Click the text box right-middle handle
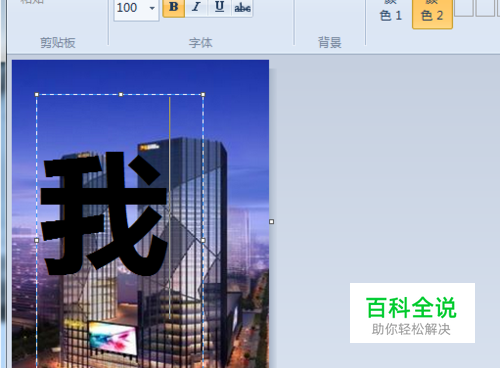Screen dimensions: 500x368 pyautogui.click(x=203, y=240)
